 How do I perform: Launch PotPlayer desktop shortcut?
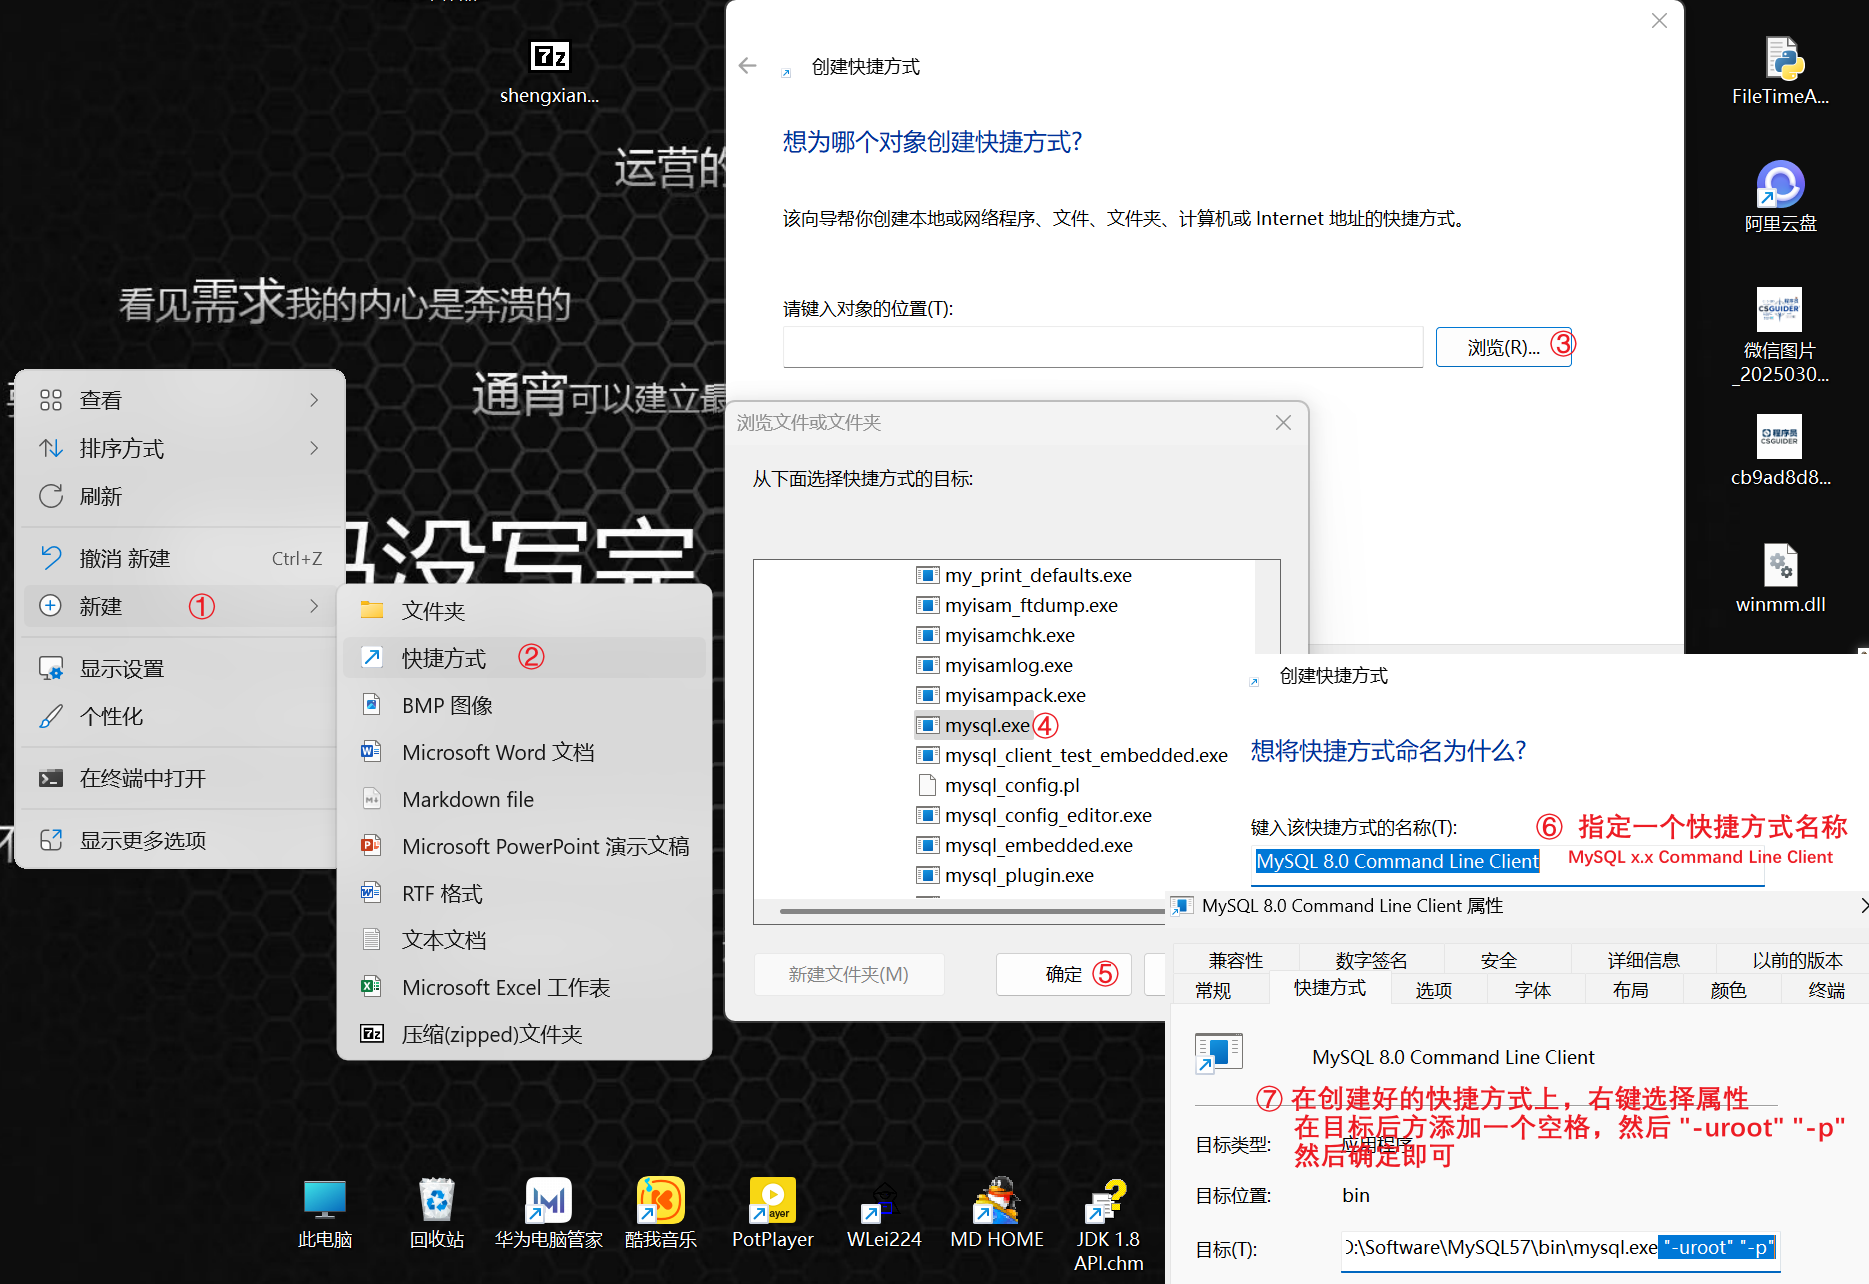coord(773,1213)
